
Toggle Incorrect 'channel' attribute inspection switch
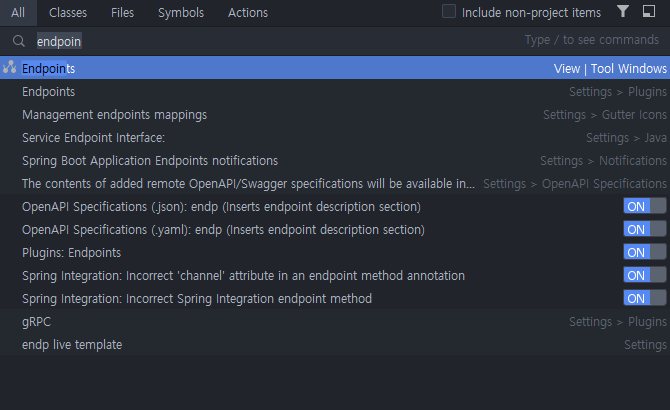644,275
